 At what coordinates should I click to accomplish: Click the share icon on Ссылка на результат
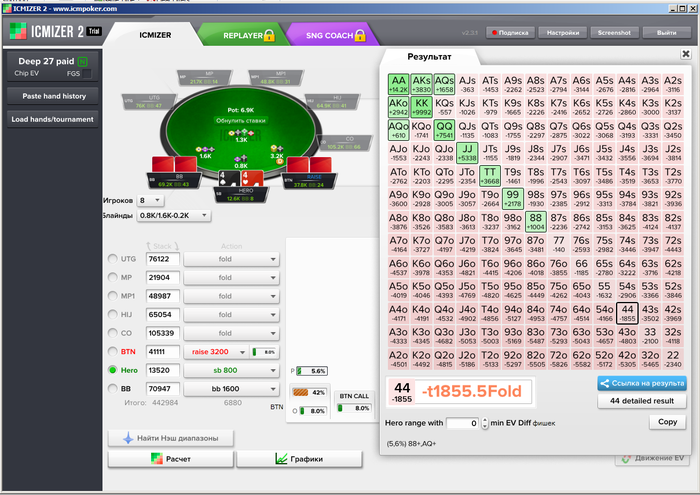point(605,383)
